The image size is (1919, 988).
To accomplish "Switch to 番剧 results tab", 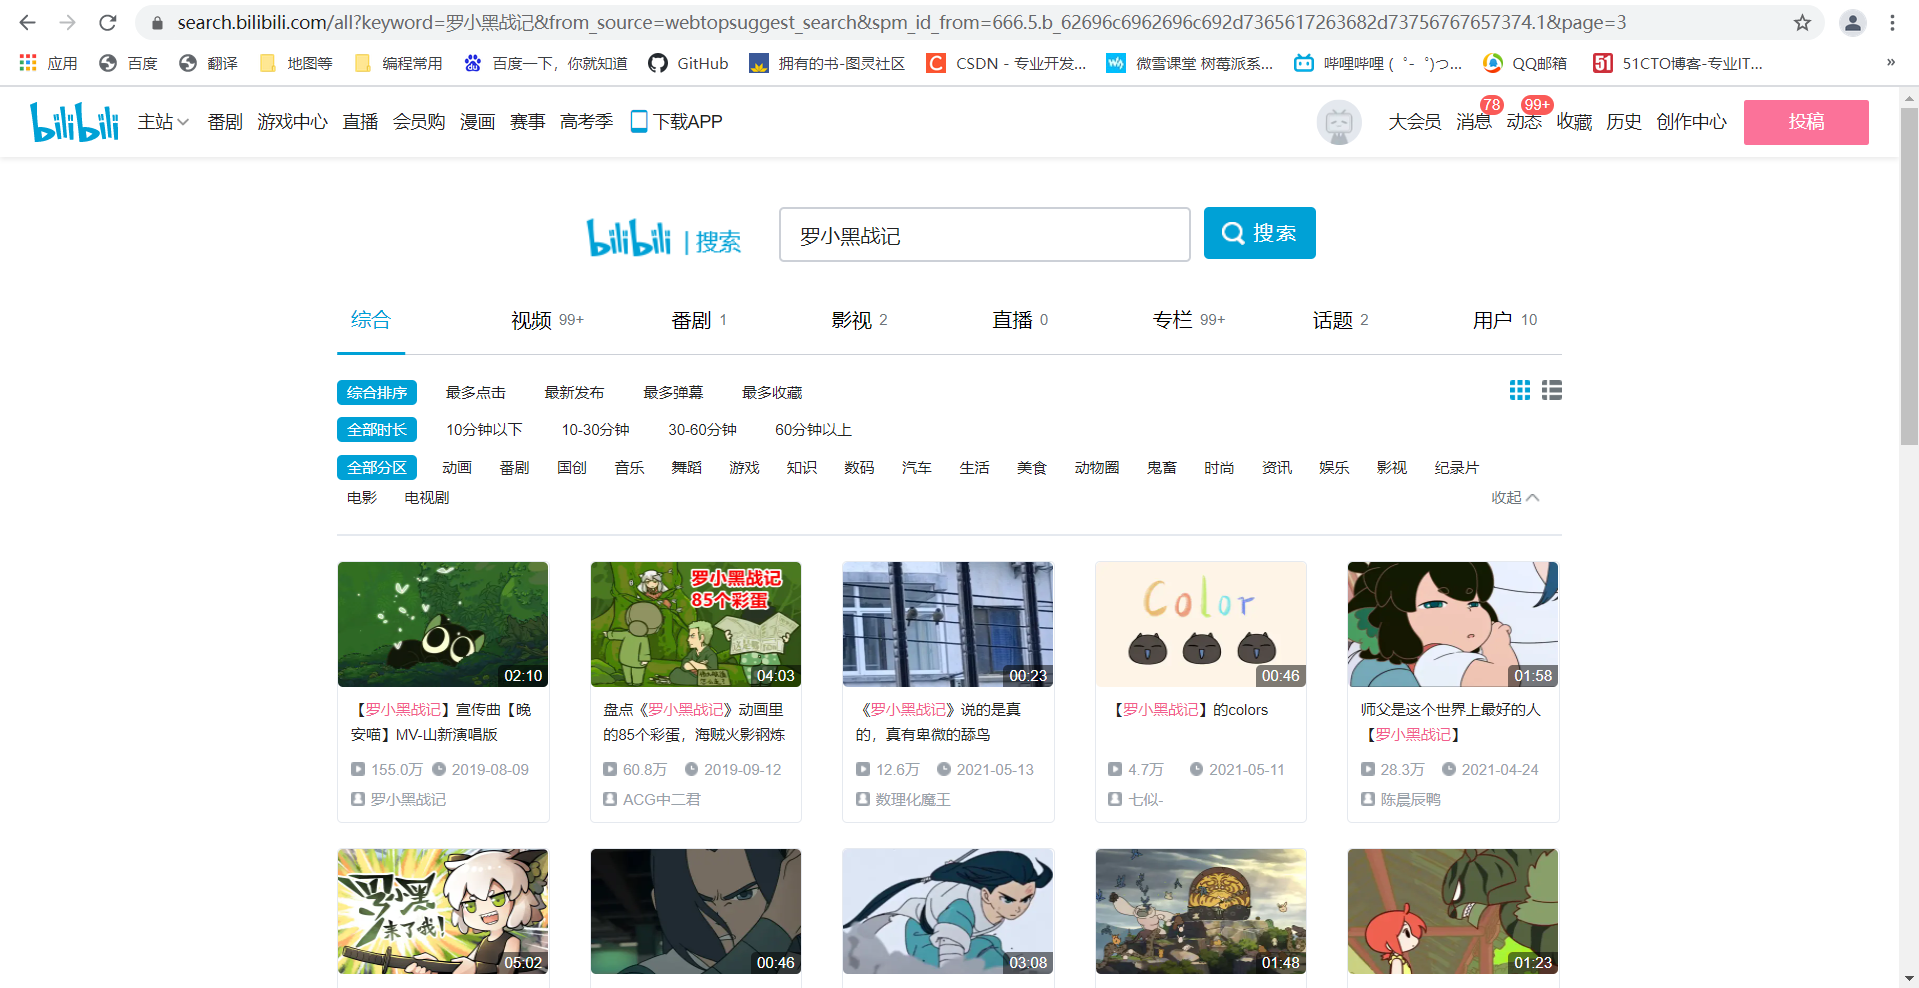I will click(x=699, y=320).
